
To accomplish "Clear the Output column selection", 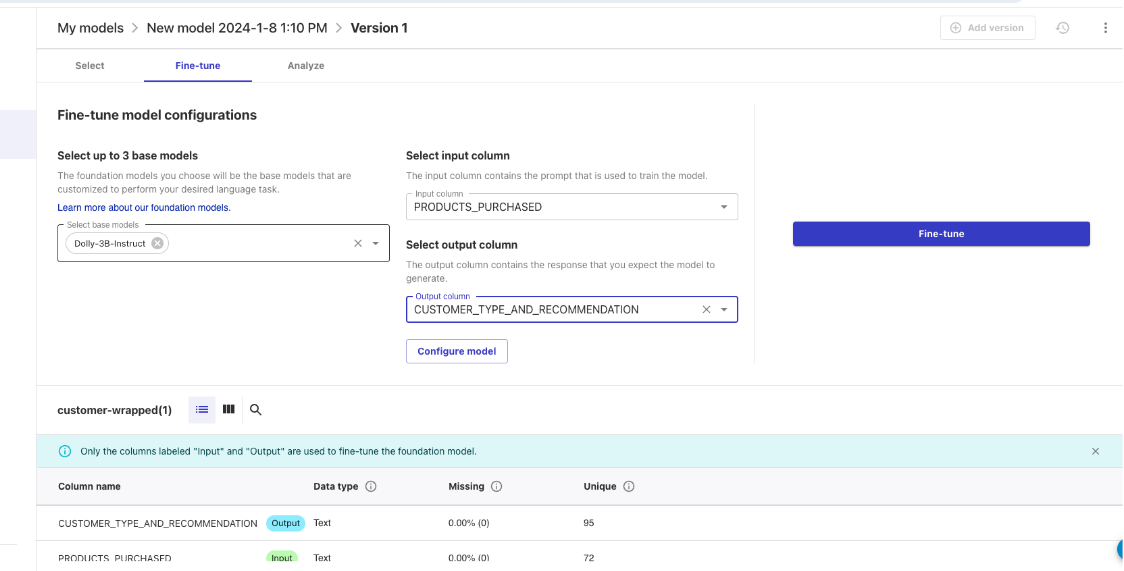I will pos(706,310).
